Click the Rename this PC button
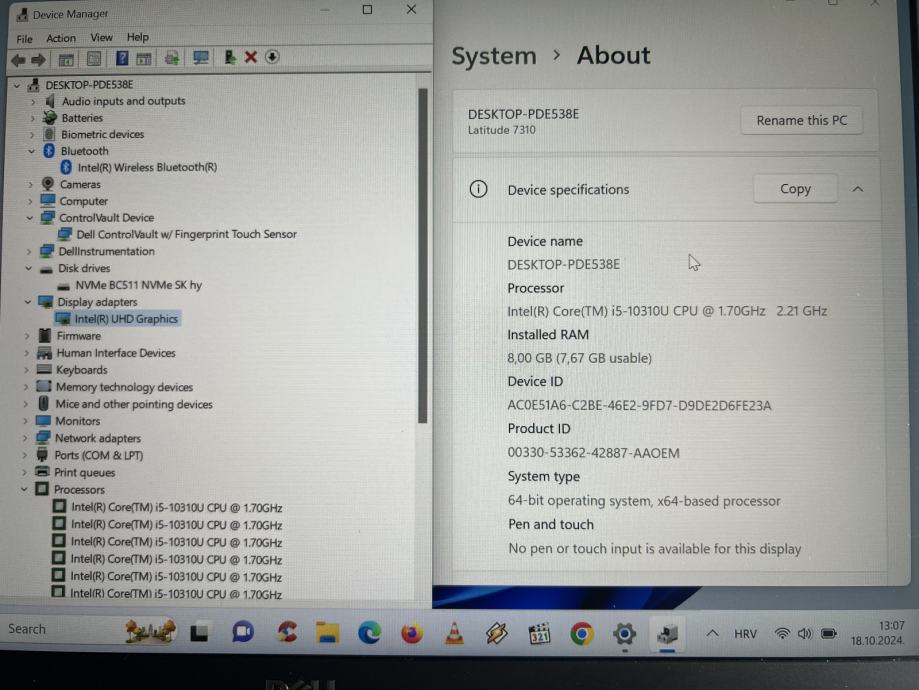The height and width of the screenshot is (690, 919). point(801,121)
